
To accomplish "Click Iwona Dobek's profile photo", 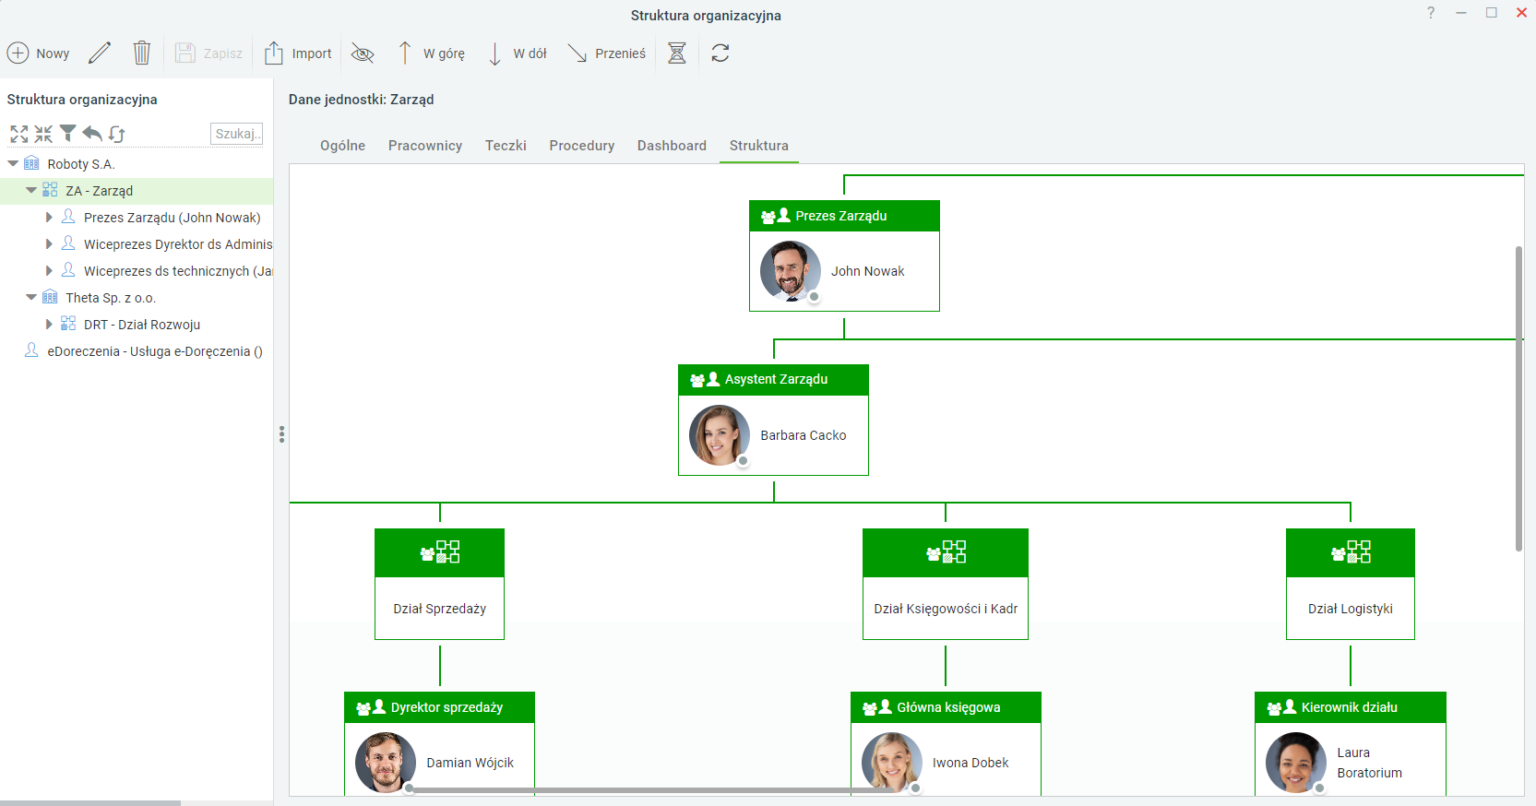I will tap(892, 763).
